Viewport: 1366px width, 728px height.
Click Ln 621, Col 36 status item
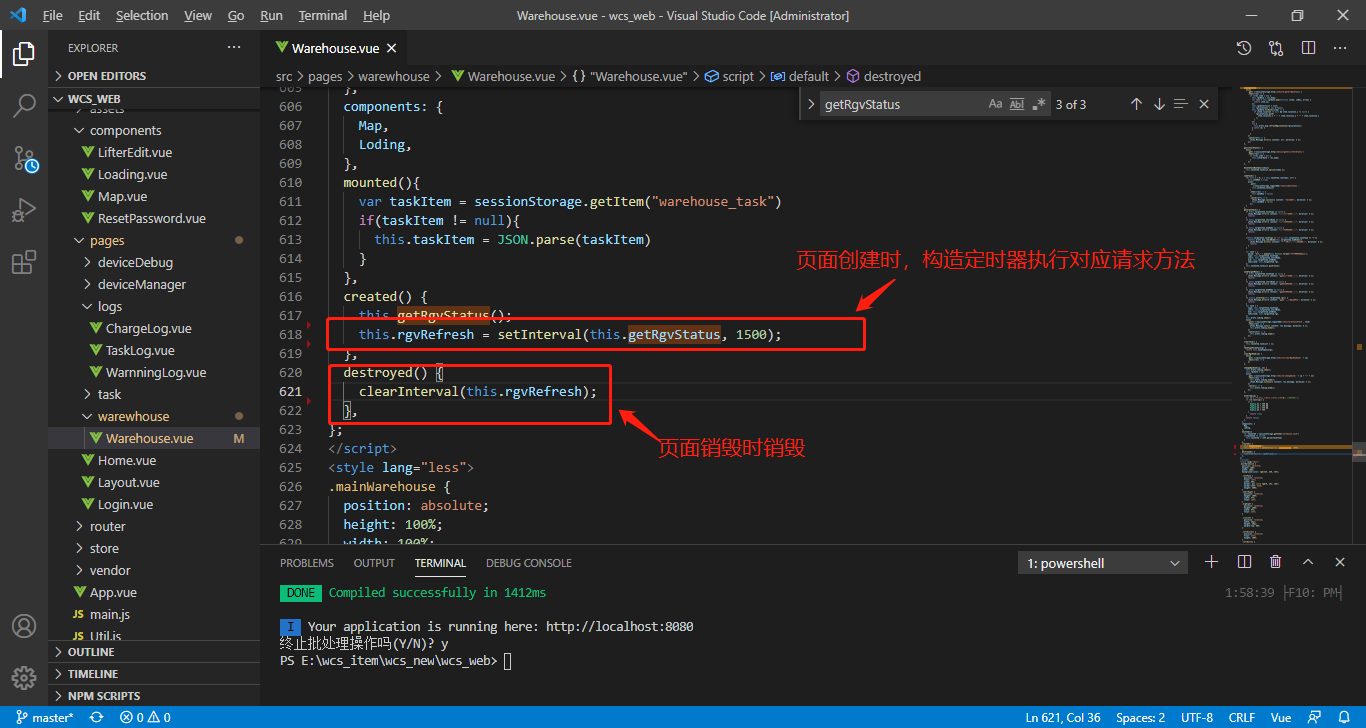pos(1063,717)
